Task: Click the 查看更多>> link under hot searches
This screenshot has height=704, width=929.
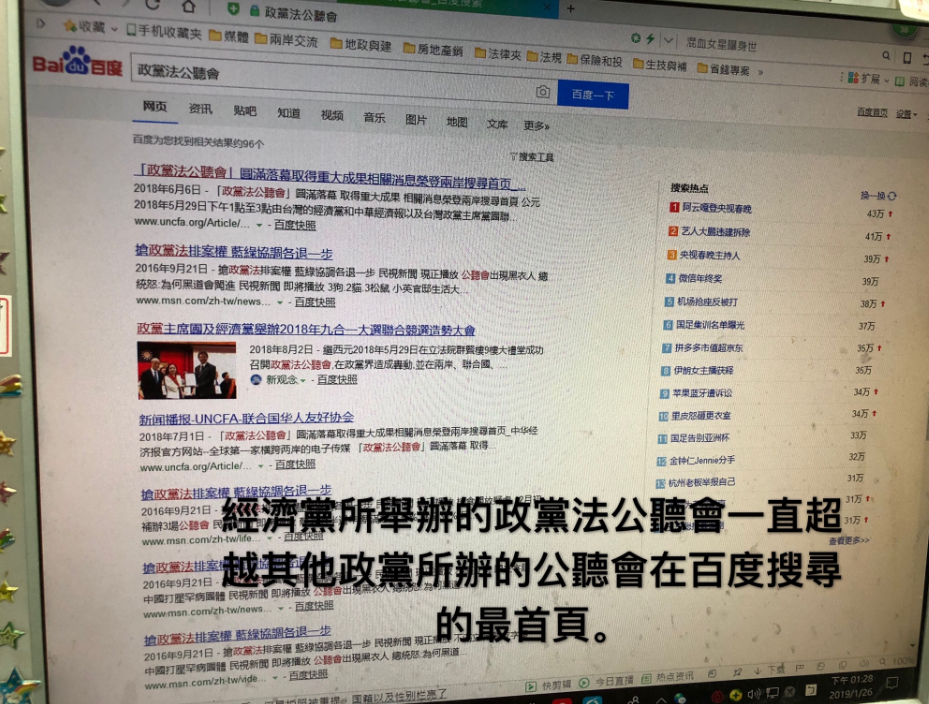Action: (849, 540)
